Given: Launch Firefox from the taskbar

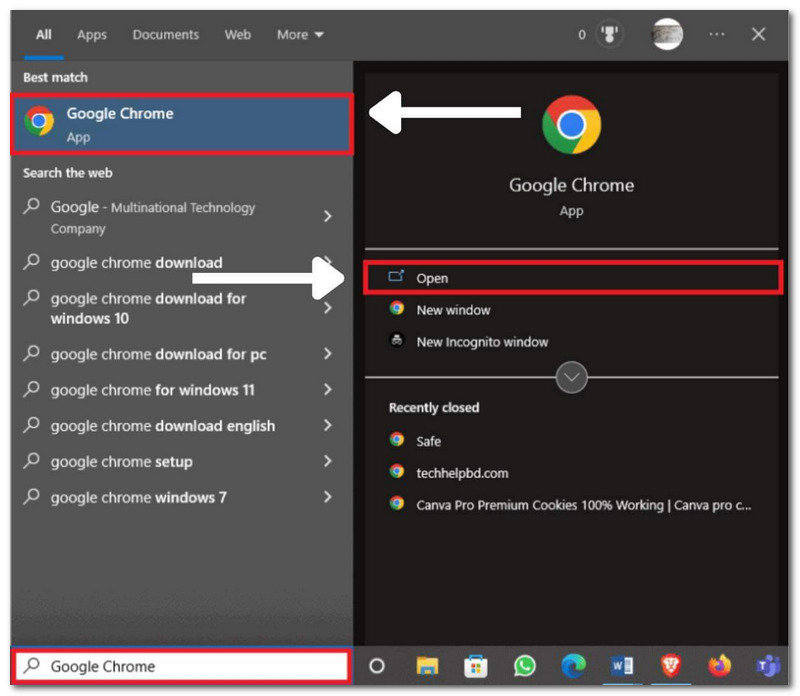Looking at the screenshot, I should pyautogui.click(x=719, y=666).
